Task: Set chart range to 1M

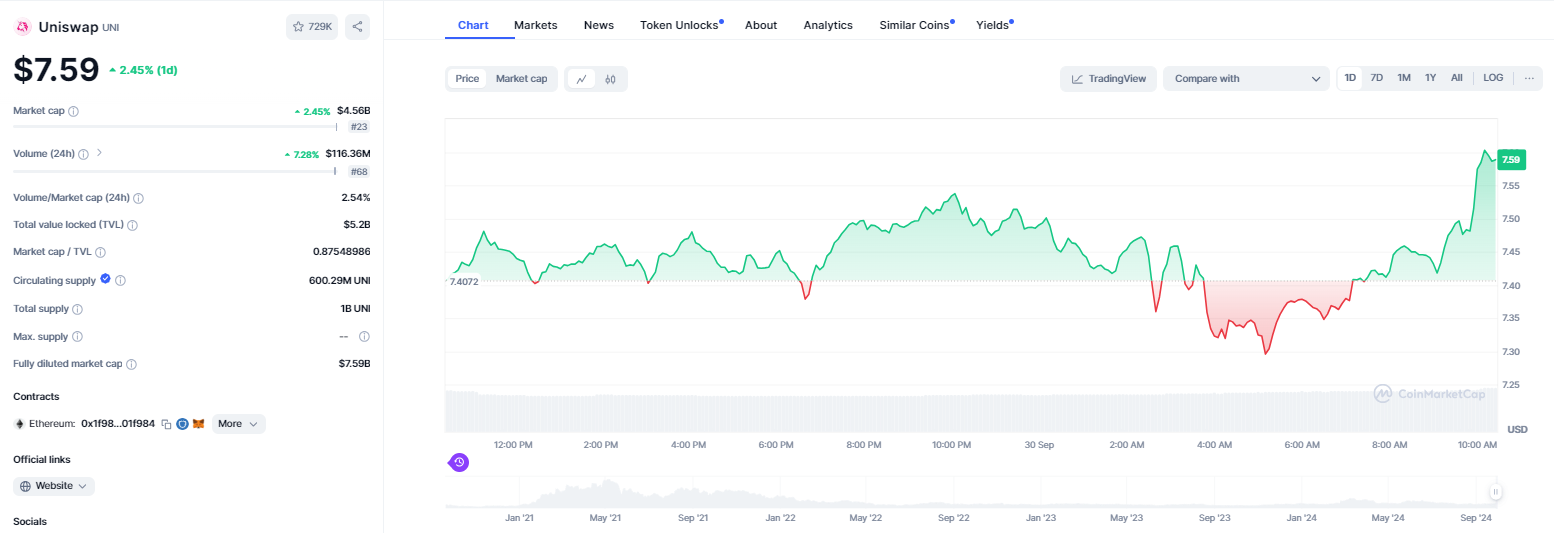Action: [x=1404, y=78]
